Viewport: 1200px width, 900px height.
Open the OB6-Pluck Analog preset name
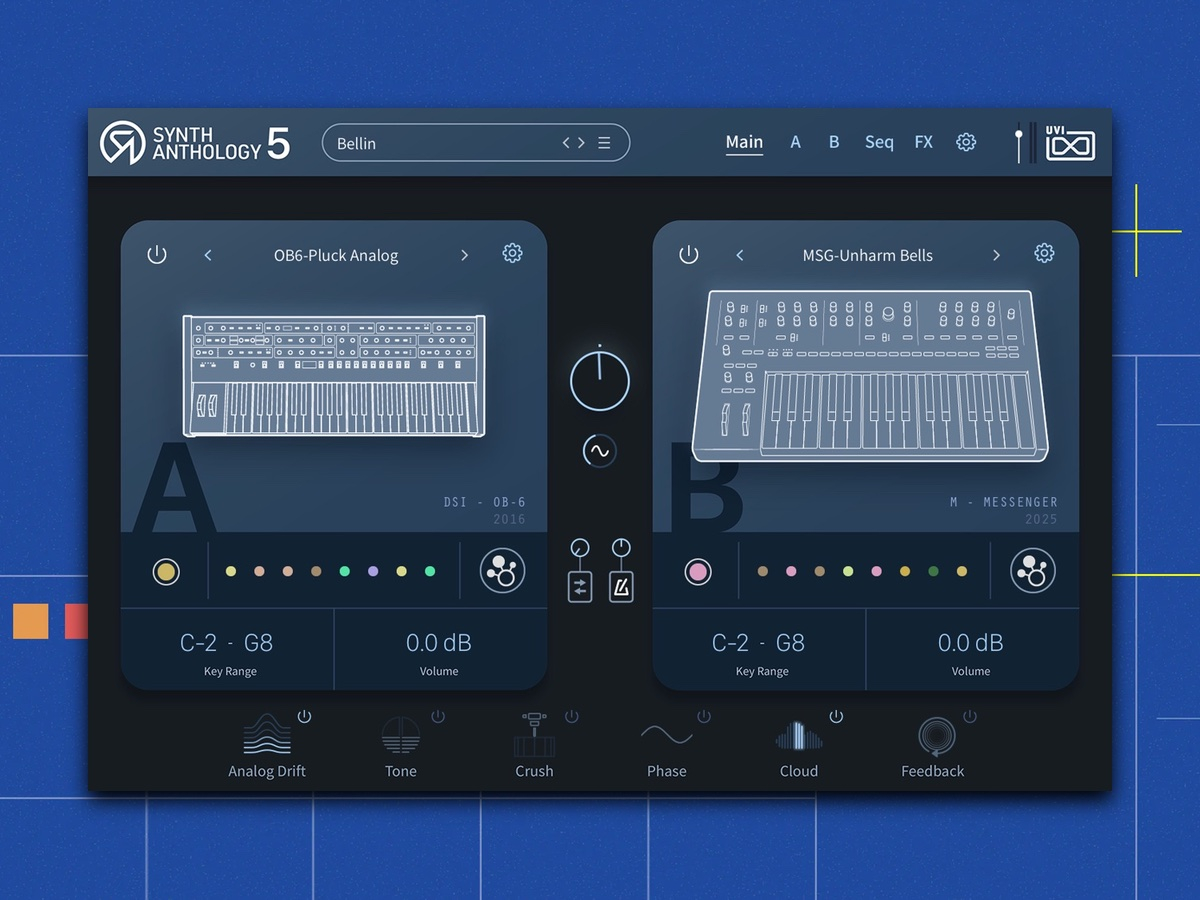(x=336, y=256)
